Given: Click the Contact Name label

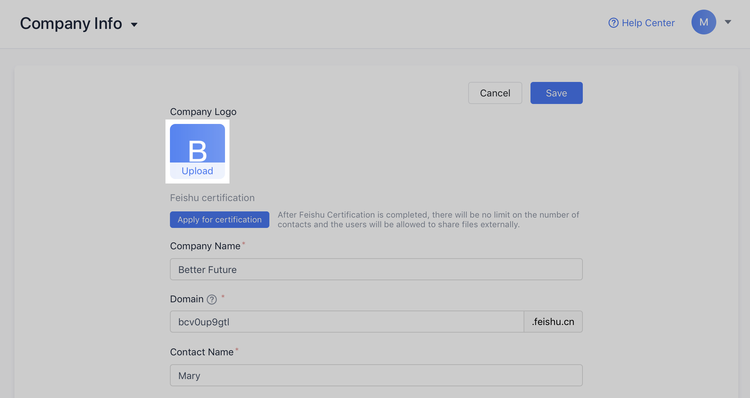Looking at the screenshot, I should [x=202, y=352].
